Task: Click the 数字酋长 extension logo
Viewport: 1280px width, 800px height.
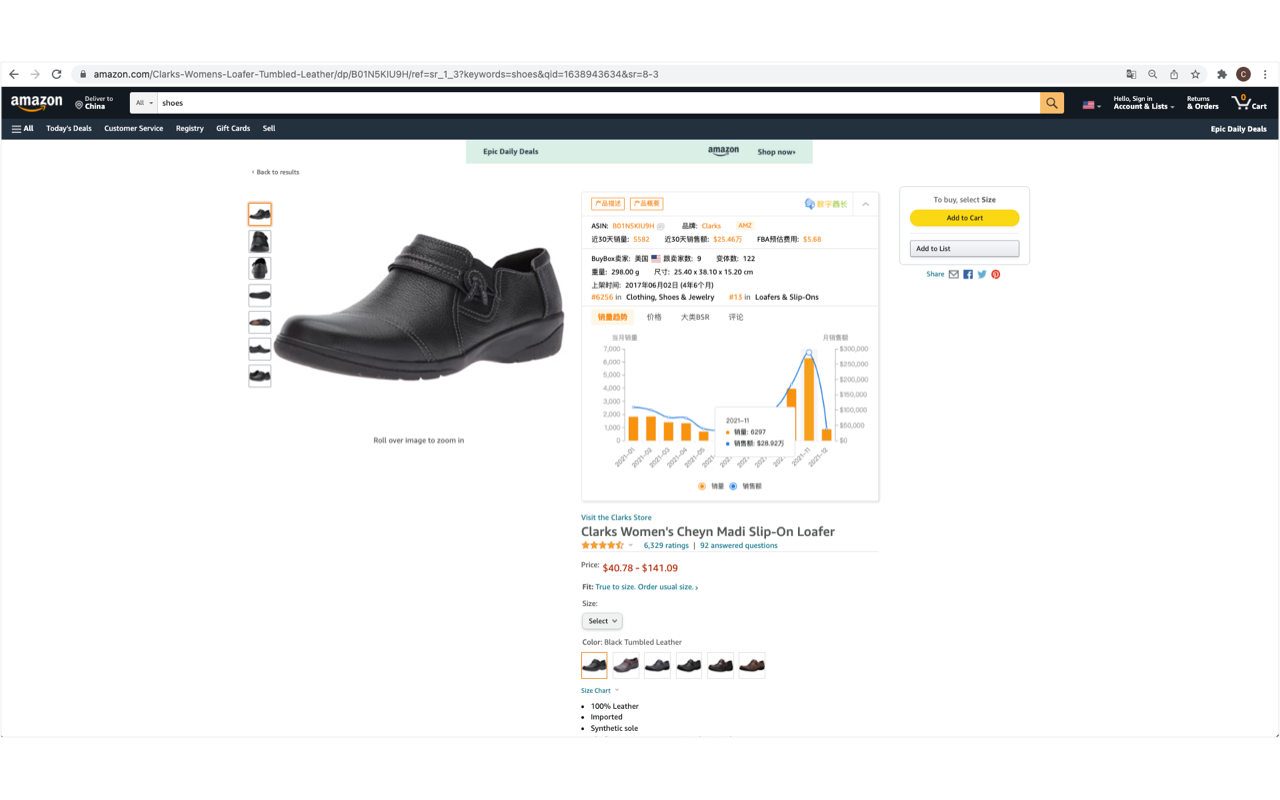Action: [x=826, y=204]
